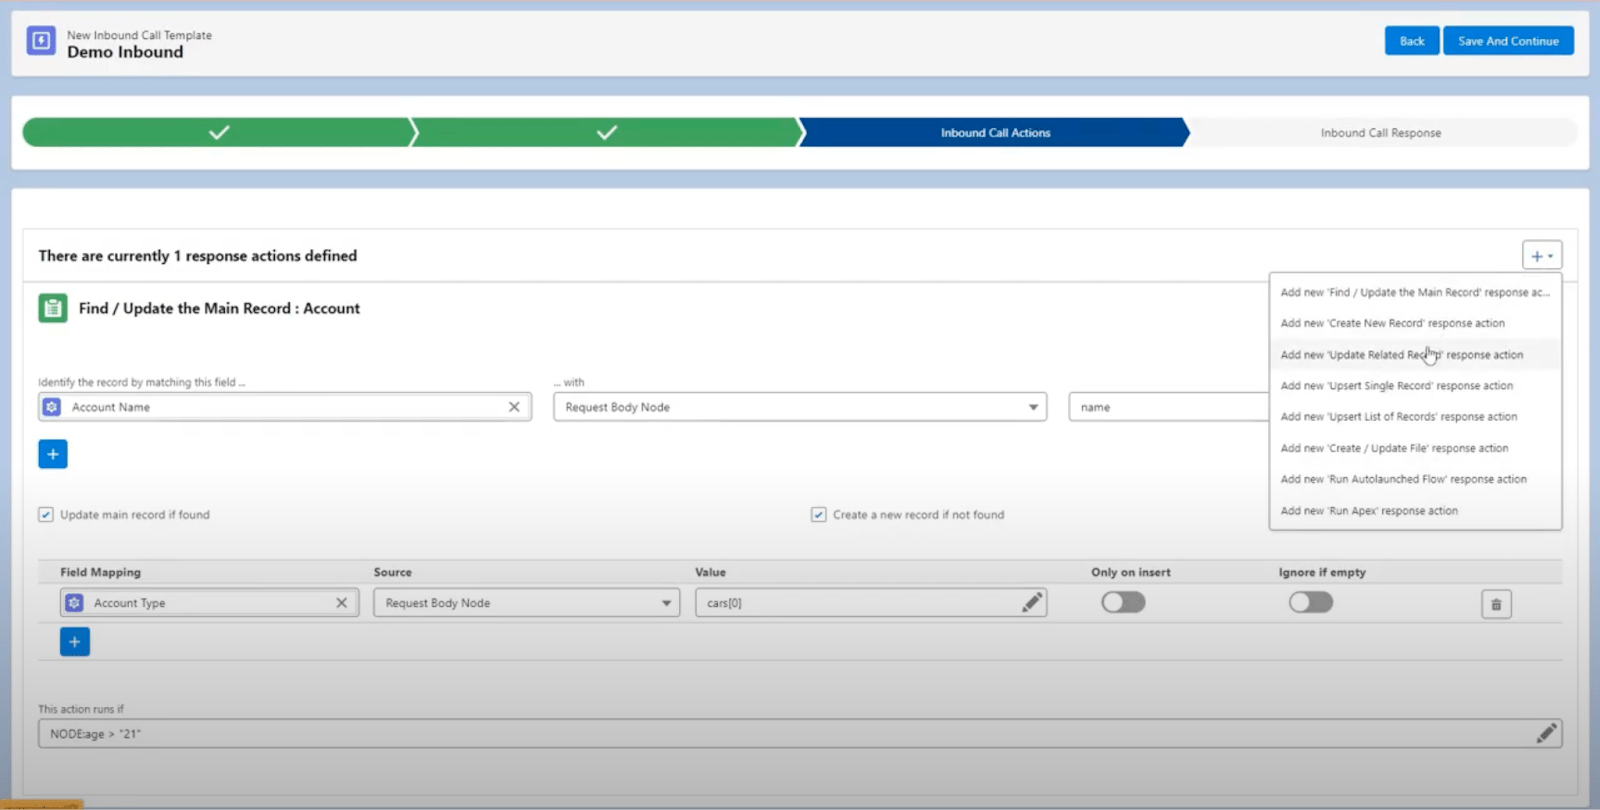Select 'Create New Record' response action

tap(1415, 324)
